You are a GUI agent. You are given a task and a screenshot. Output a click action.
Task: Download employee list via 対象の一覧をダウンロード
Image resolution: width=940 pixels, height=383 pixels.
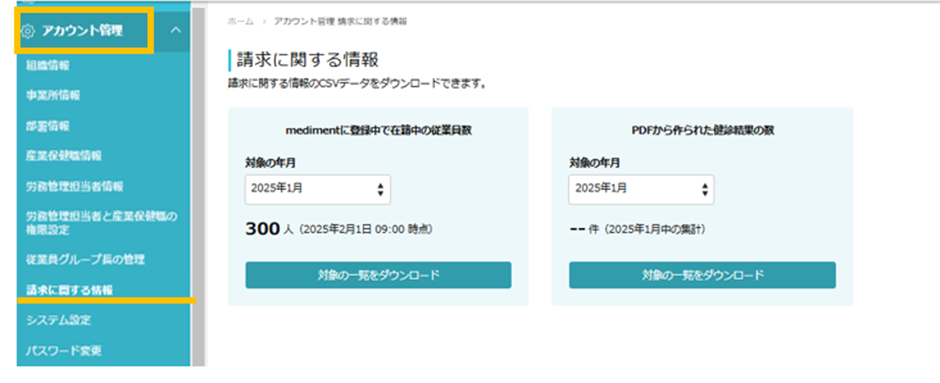[378, 275]
